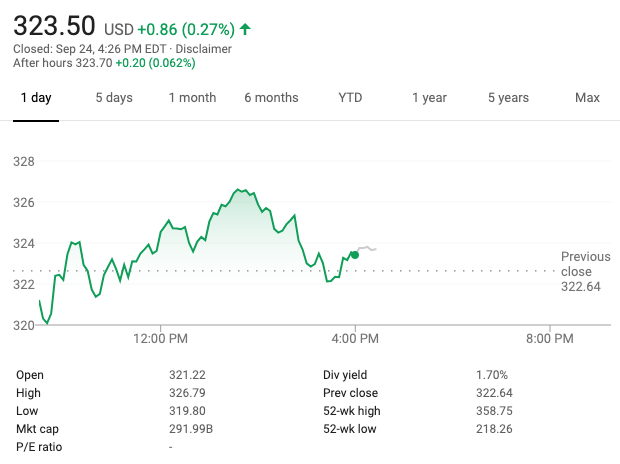
Task: Open the 1 month chart tab
Action: coord(192,98)
